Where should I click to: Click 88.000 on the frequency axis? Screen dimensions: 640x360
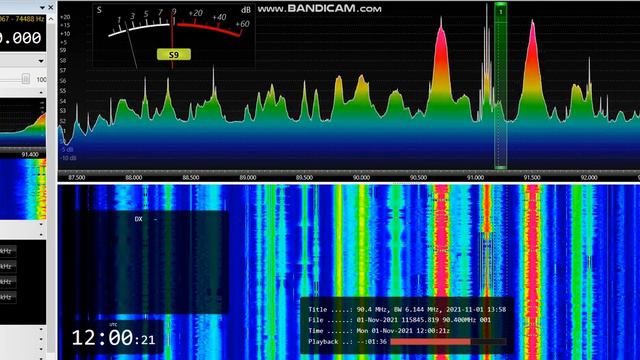(133, 178)
